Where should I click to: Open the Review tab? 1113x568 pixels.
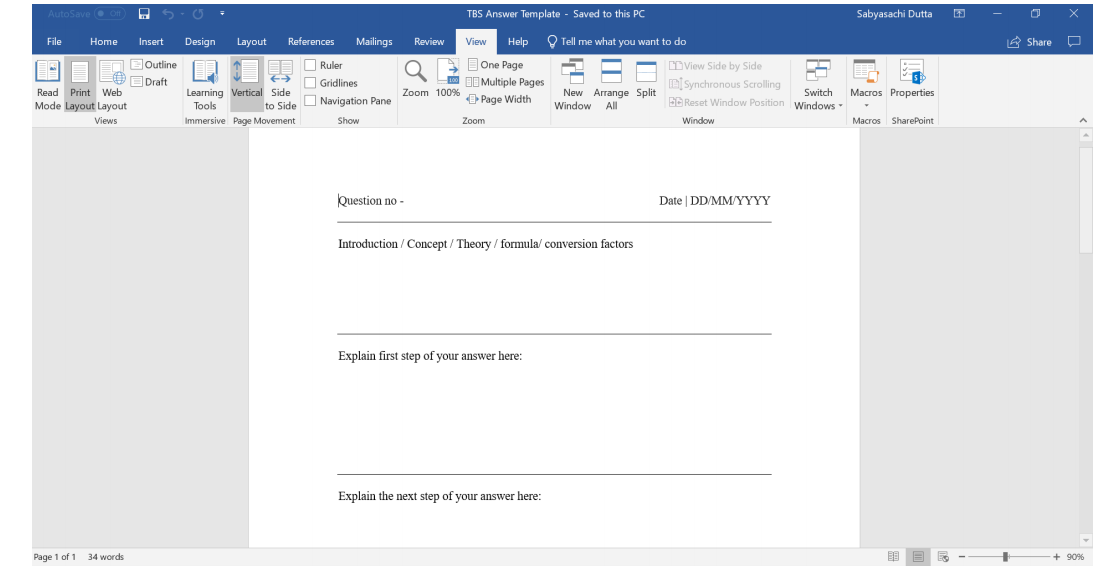429,41
